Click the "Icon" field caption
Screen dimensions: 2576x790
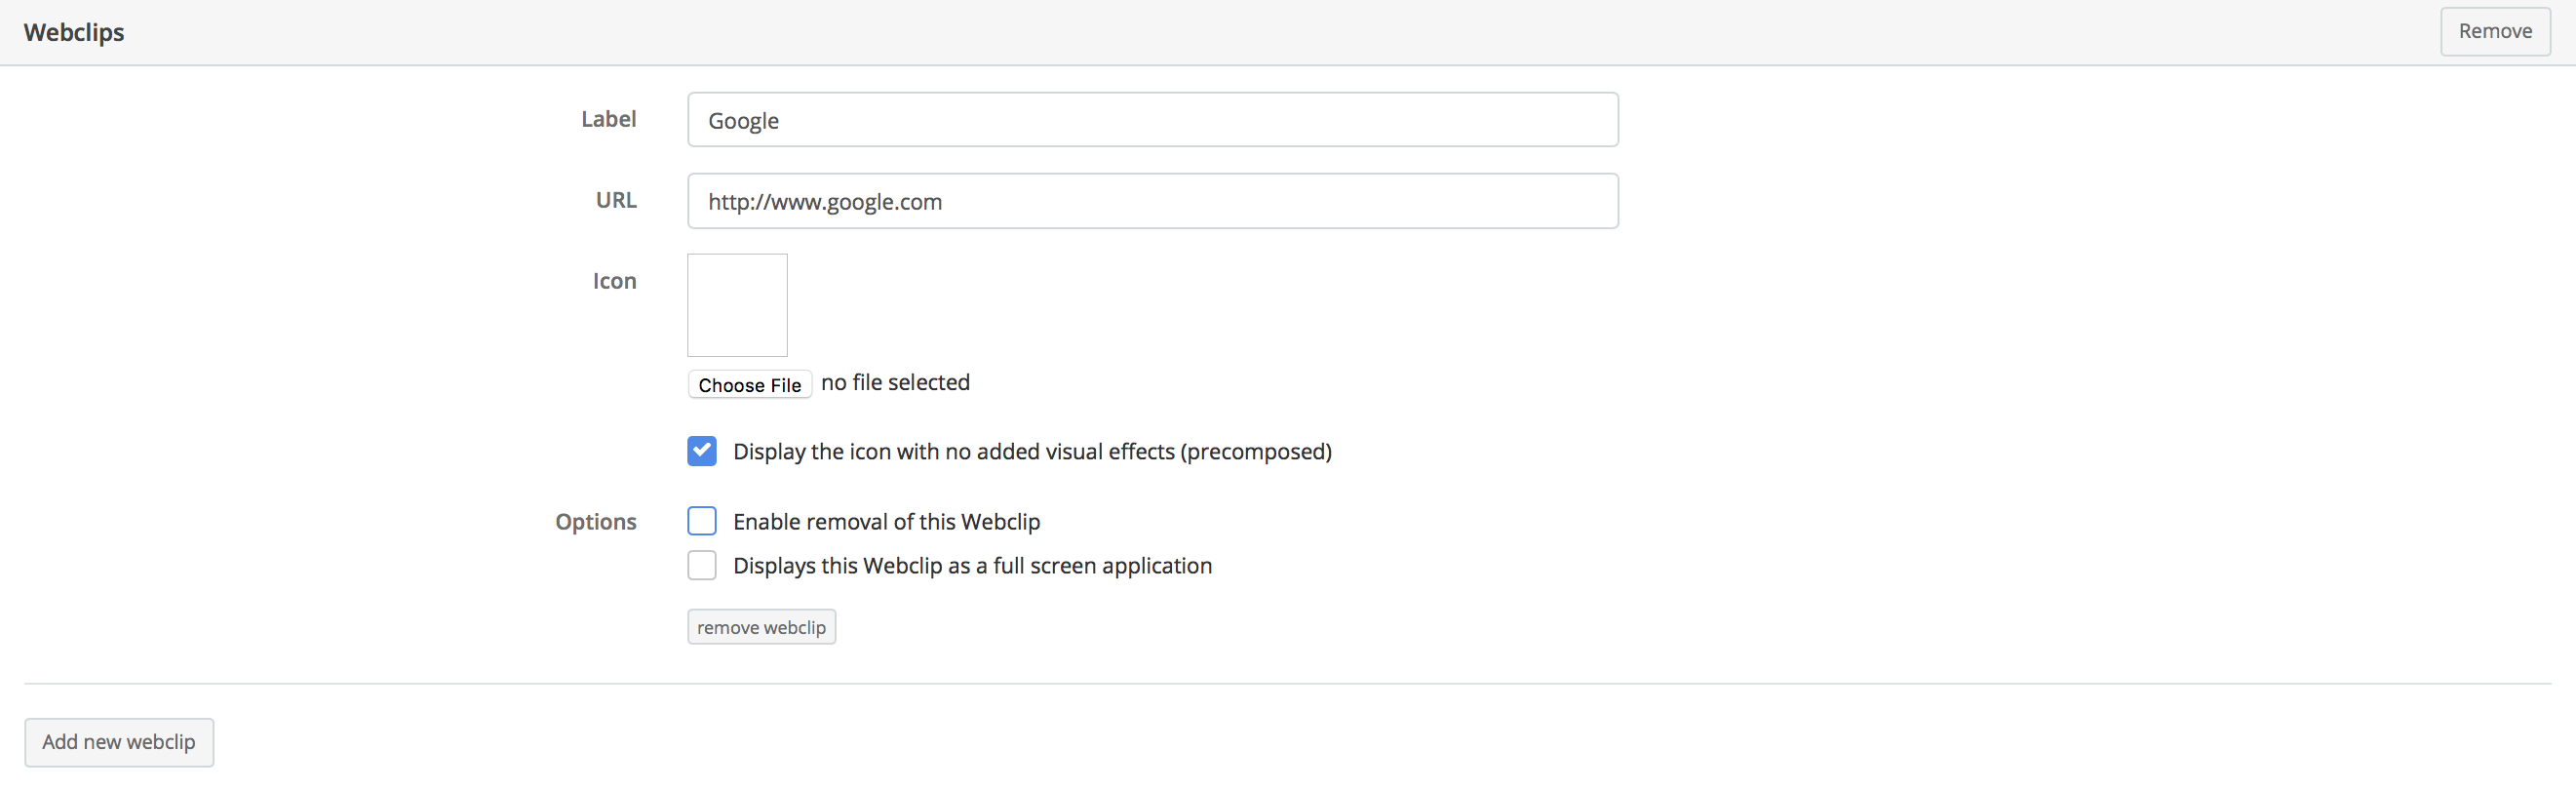pyautogui.click(x=614, y=282)
